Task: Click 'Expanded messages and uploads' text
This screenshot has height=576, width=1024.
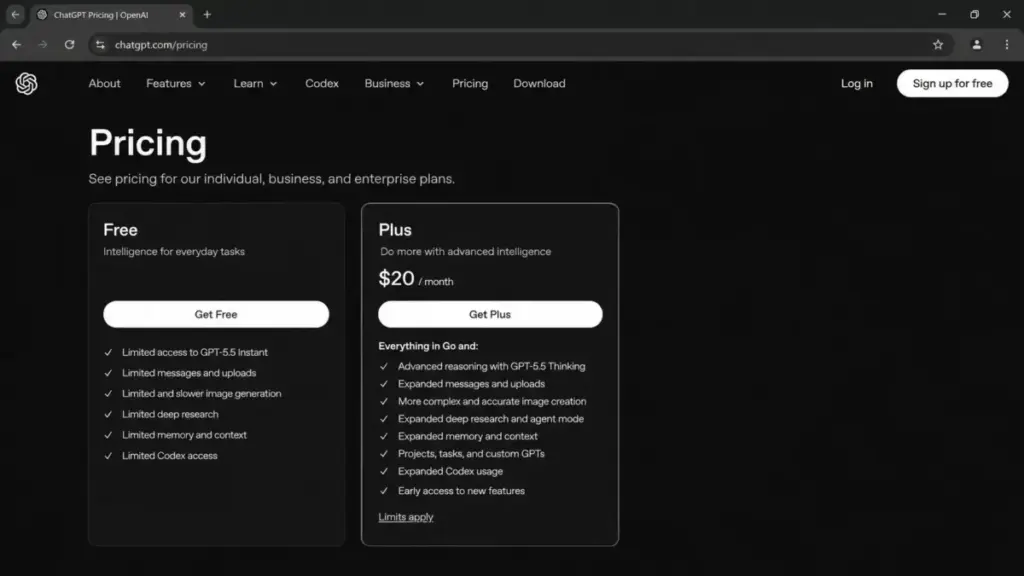Action: click(472, 384)
